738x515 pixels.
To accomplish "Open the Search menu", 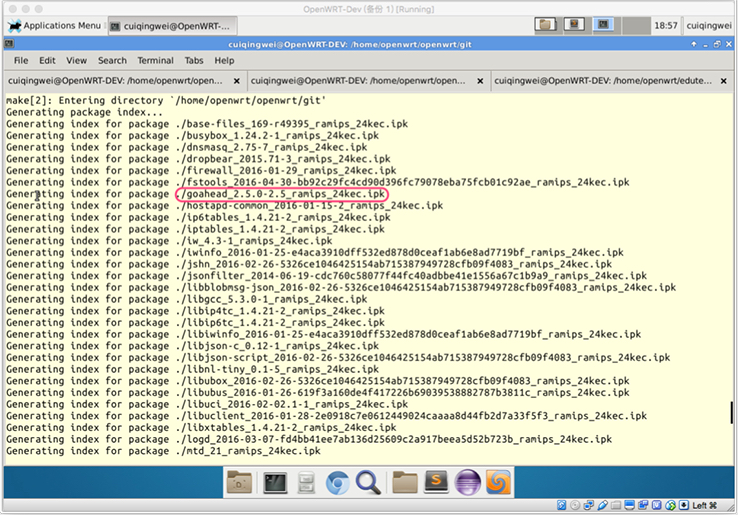I will coord(112,60).
